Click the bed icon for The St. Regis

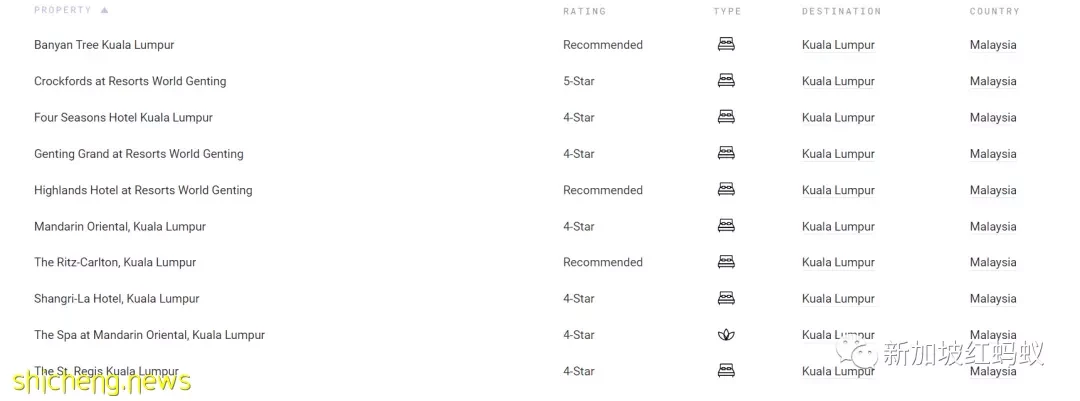pyautogui.click(x=726, y=371)
